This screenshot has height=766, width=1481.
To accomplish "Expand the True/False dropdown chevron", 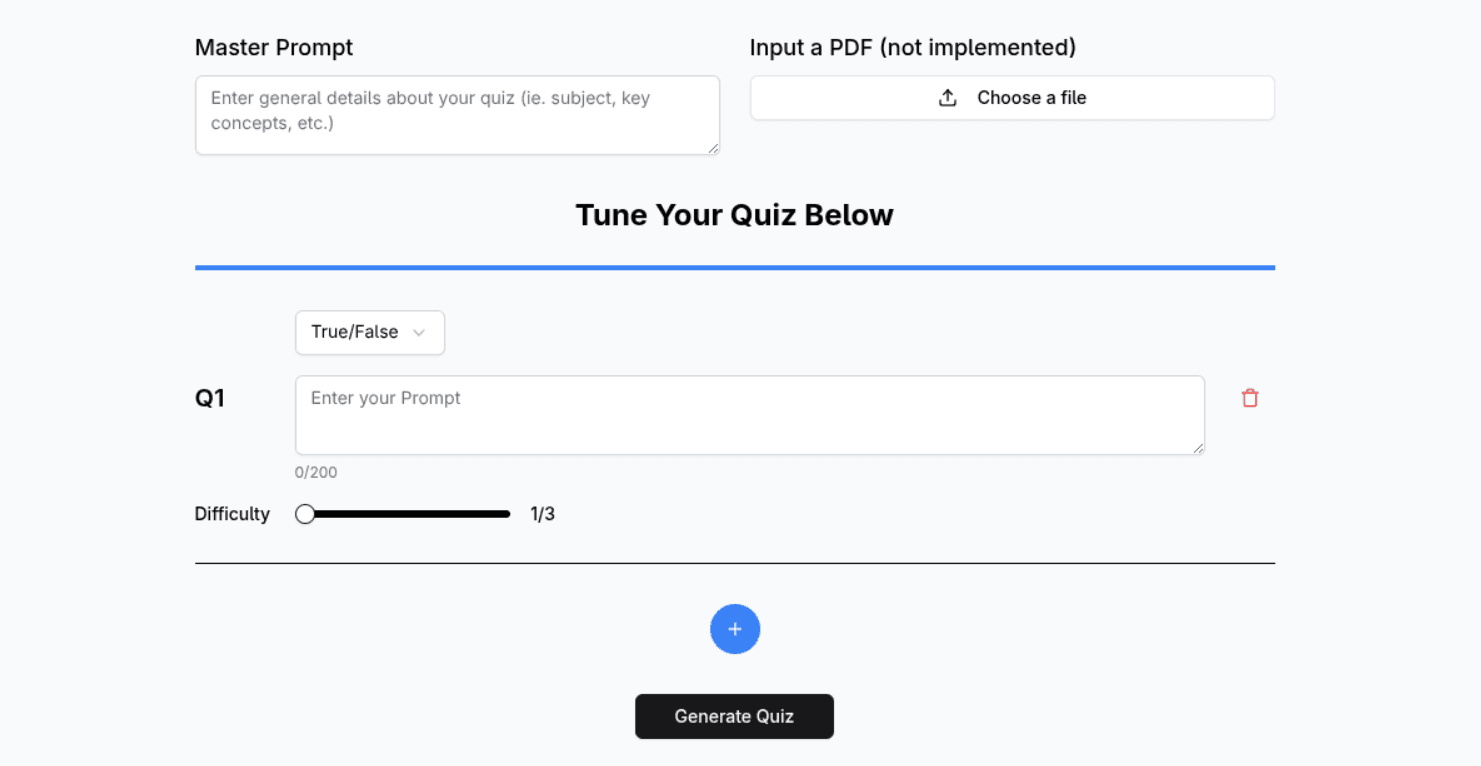I will coord(419,333).
